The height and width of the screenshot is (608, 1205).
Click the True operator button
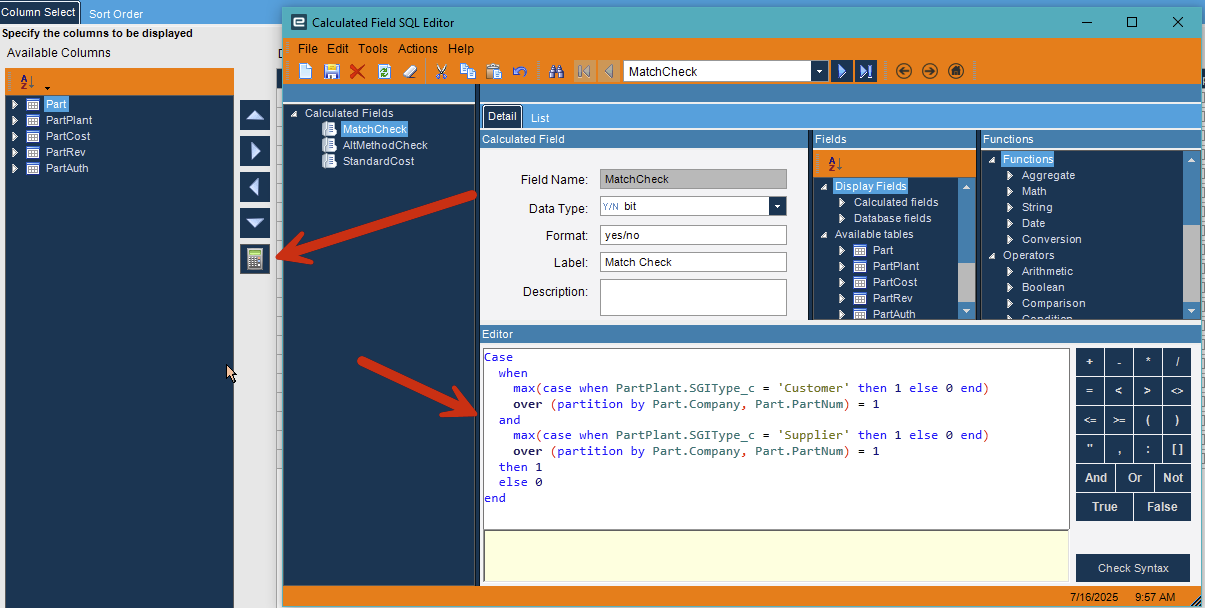click(1104, 507)
